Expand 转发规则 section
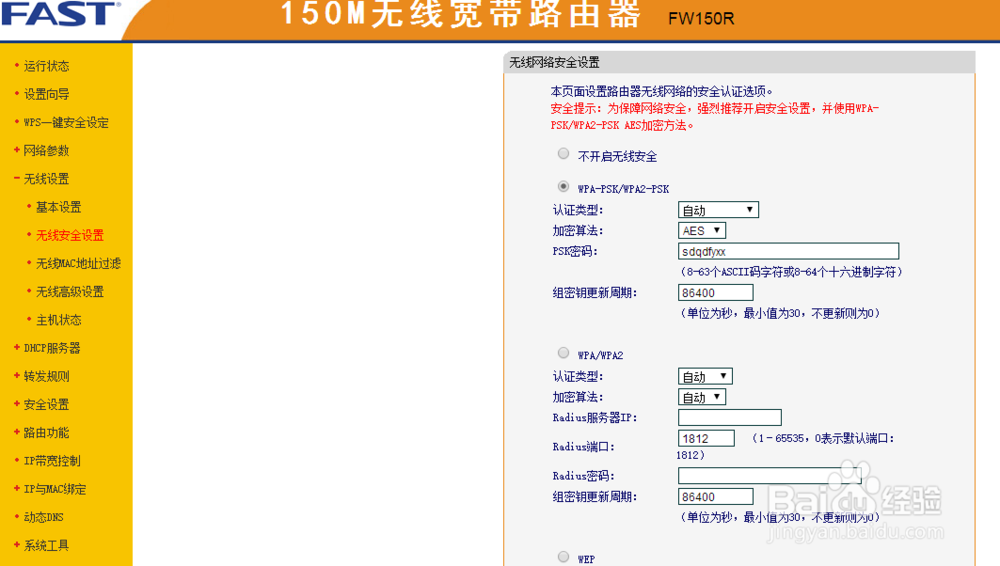 pyautogui.click(x=46, y=376)
